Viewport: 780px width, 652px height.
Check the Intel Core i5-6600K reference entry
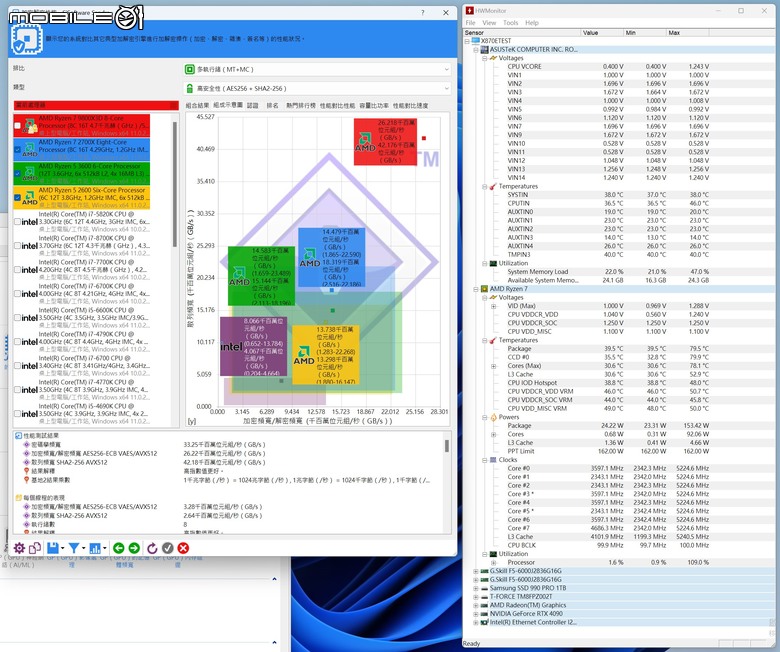[x=18, y=317]
